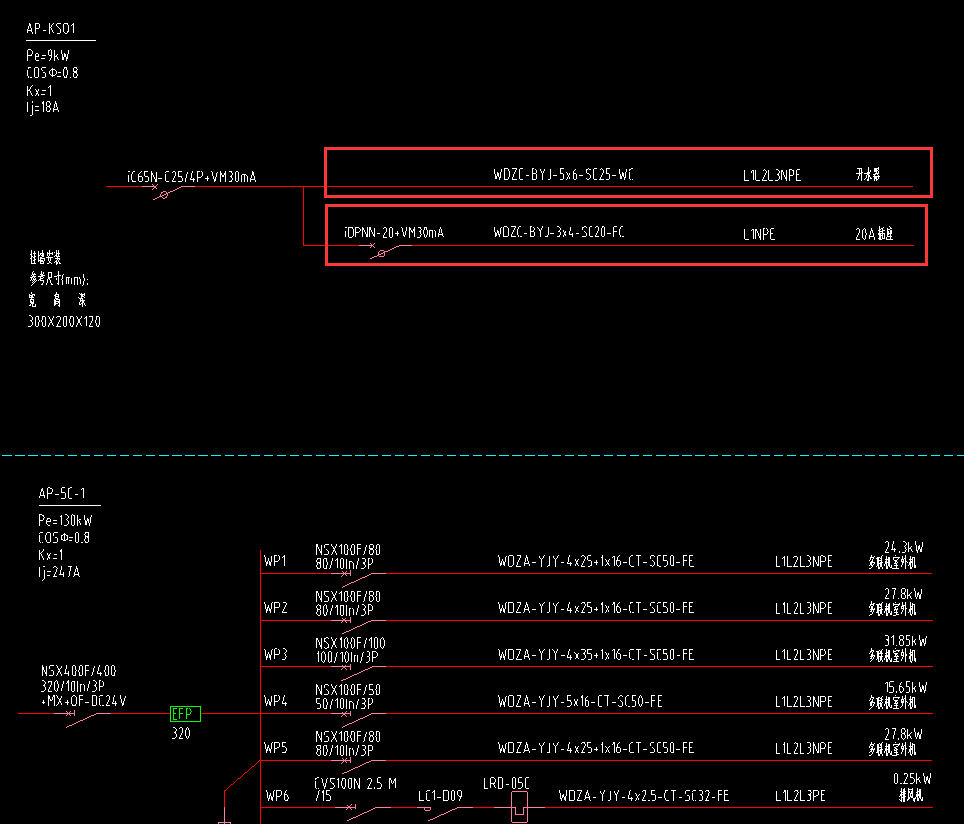Select the L1L2L3PE phase label on WP6
The height and width of the screenshot is (824, 964).
(800, 796)
